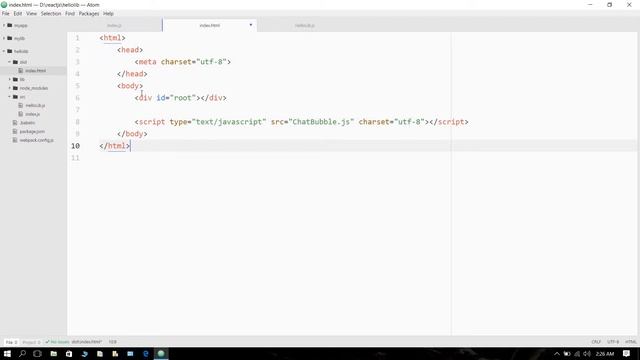The image size is (640, 360).
Task: Click the node_modules folder icon
Action: [x=16, y=88]
